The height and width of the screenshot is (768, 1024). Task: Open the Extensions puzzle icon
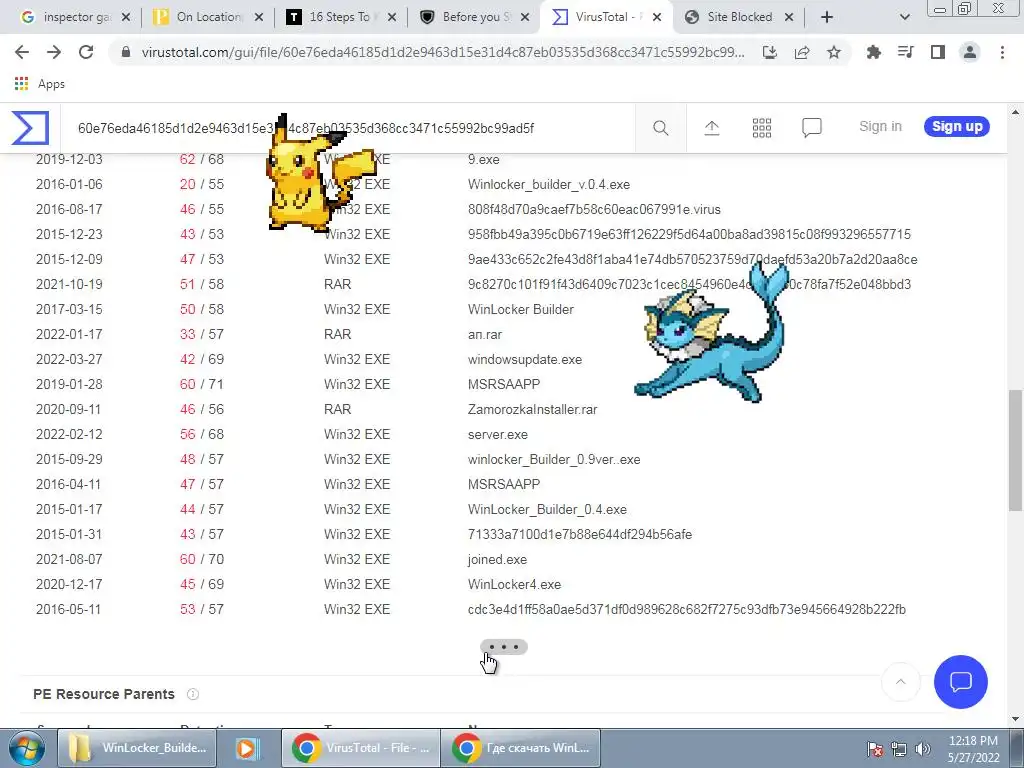pyautogui.click(x=873, y=52)
